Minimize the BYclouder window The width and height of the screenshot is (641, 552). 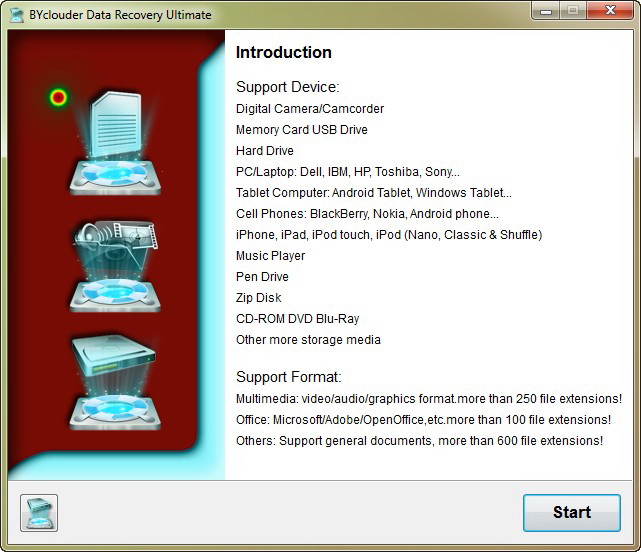coord(546,12)
